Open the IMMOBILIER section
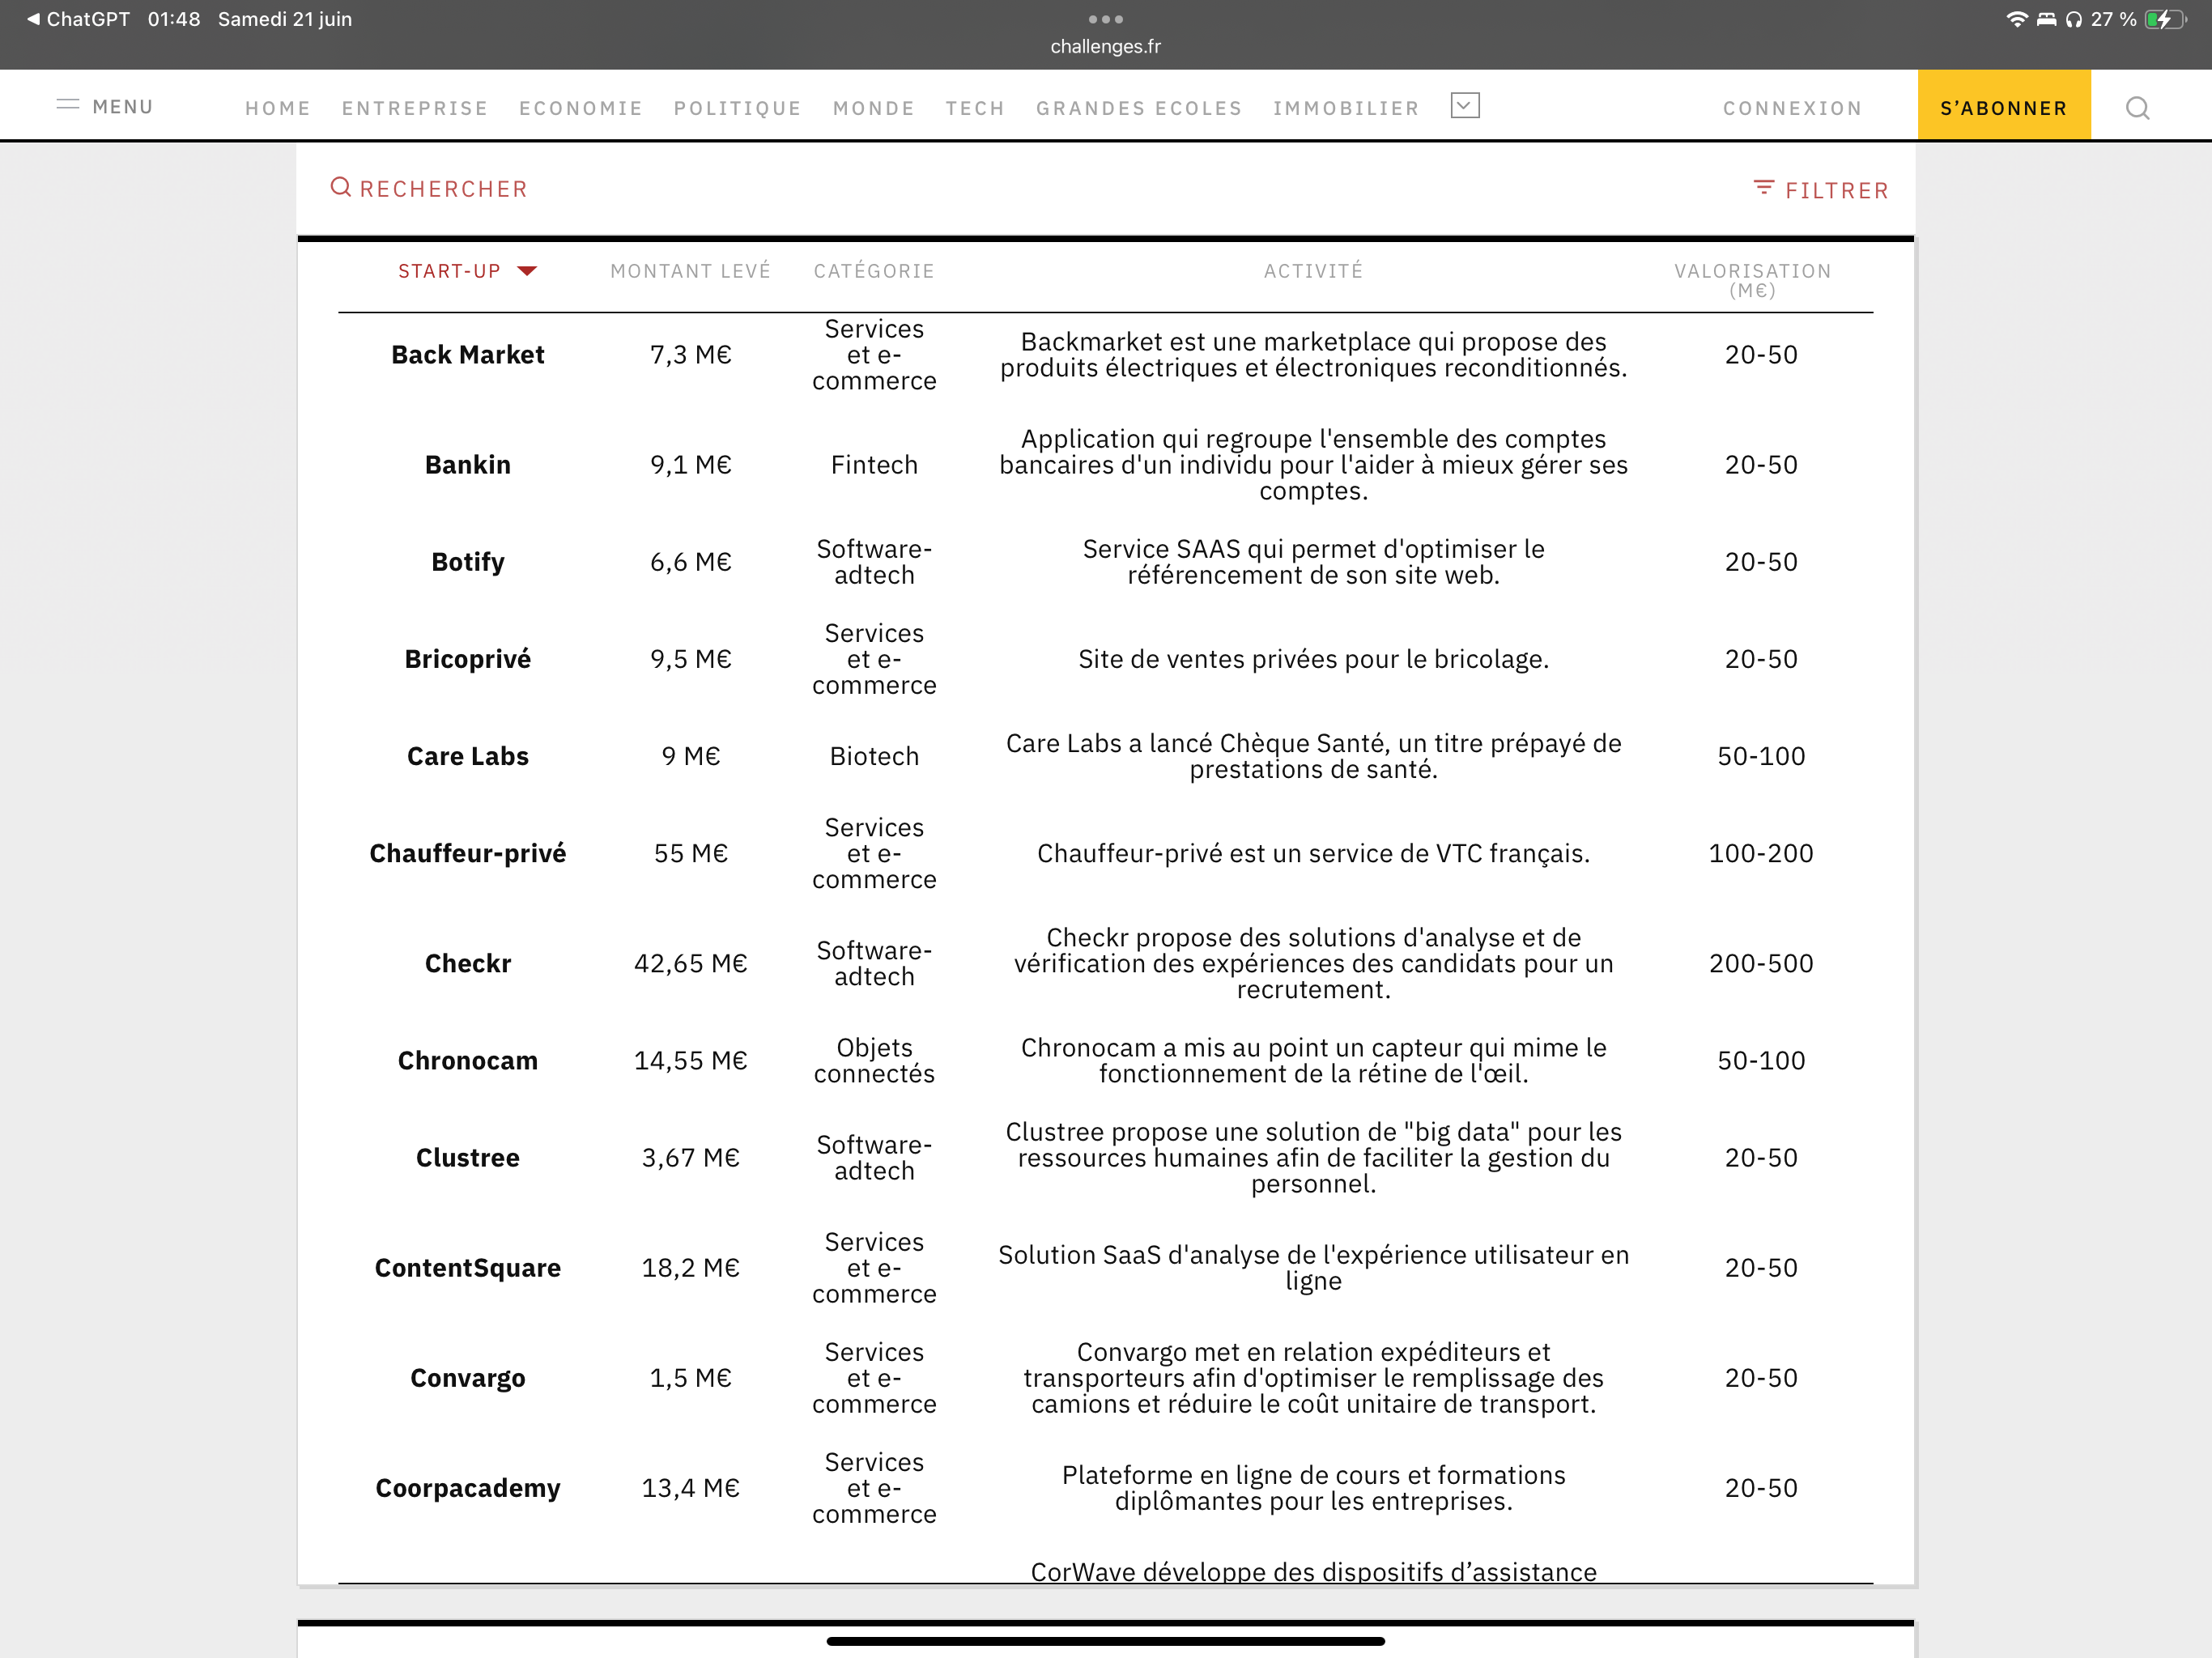Screen dimensions: 2212x1658 (x=1346, y=108)
